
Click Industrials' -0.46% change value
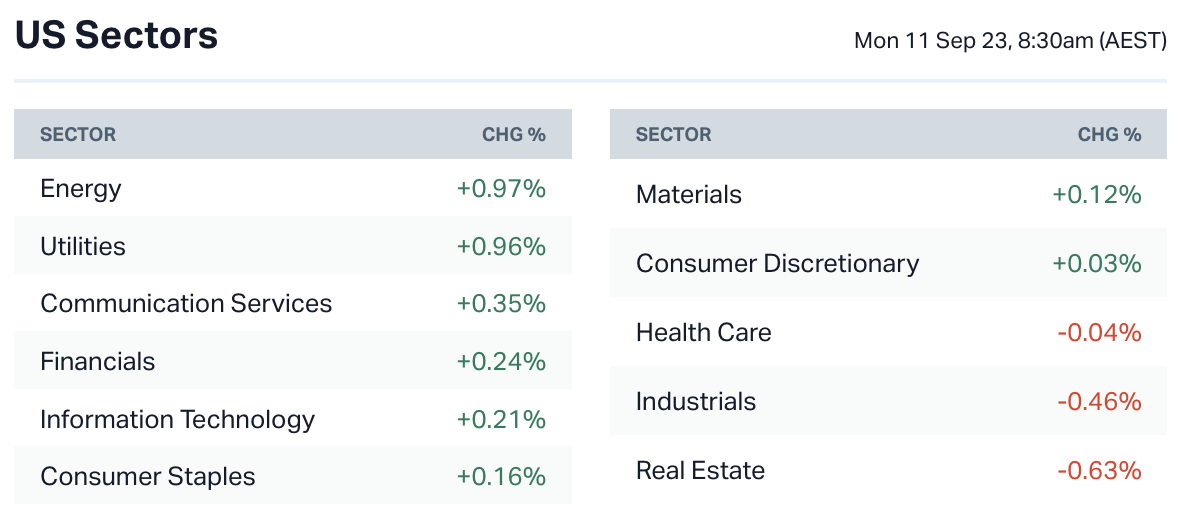pos(1099,401)
